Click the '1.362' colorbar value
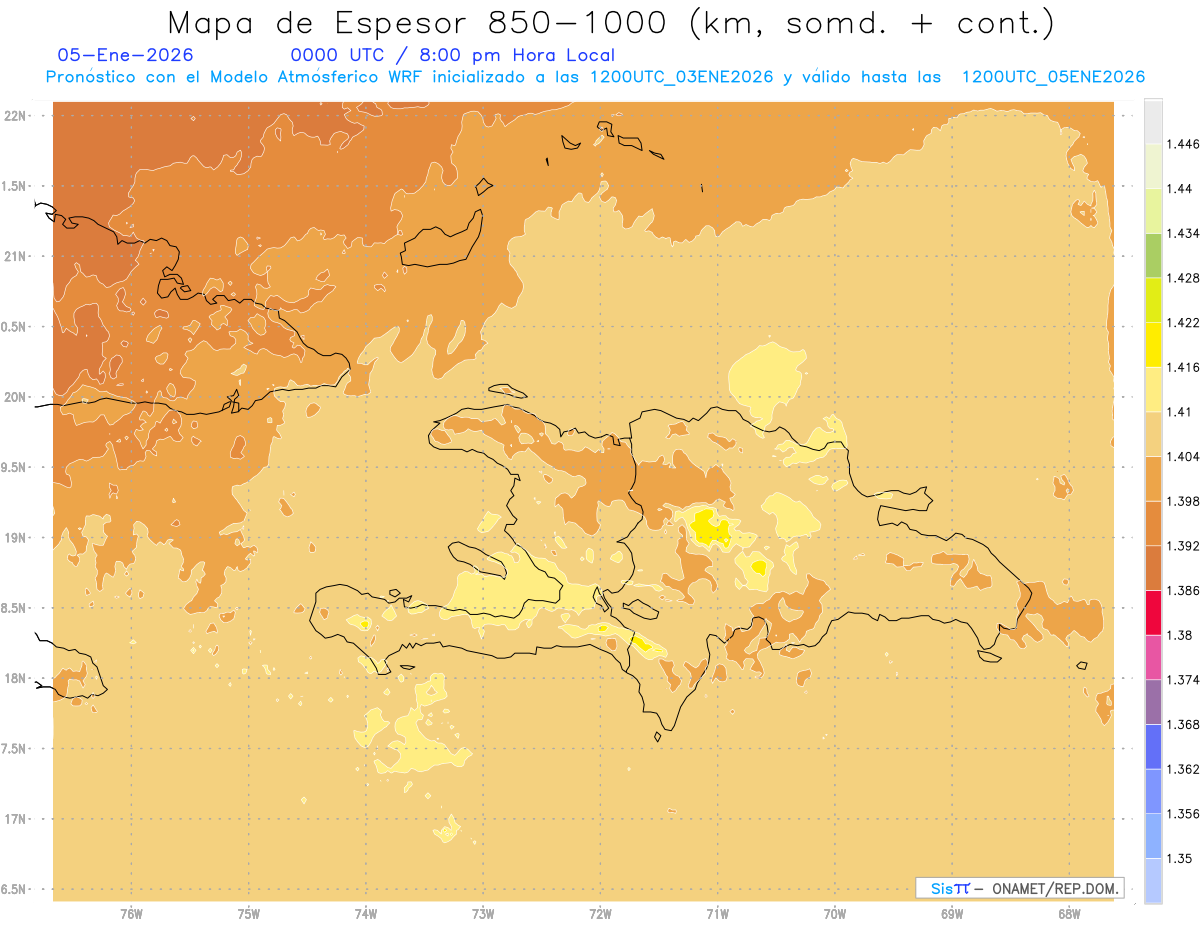The height and width of the screenshot is (927, 1200). (1183, 769)
